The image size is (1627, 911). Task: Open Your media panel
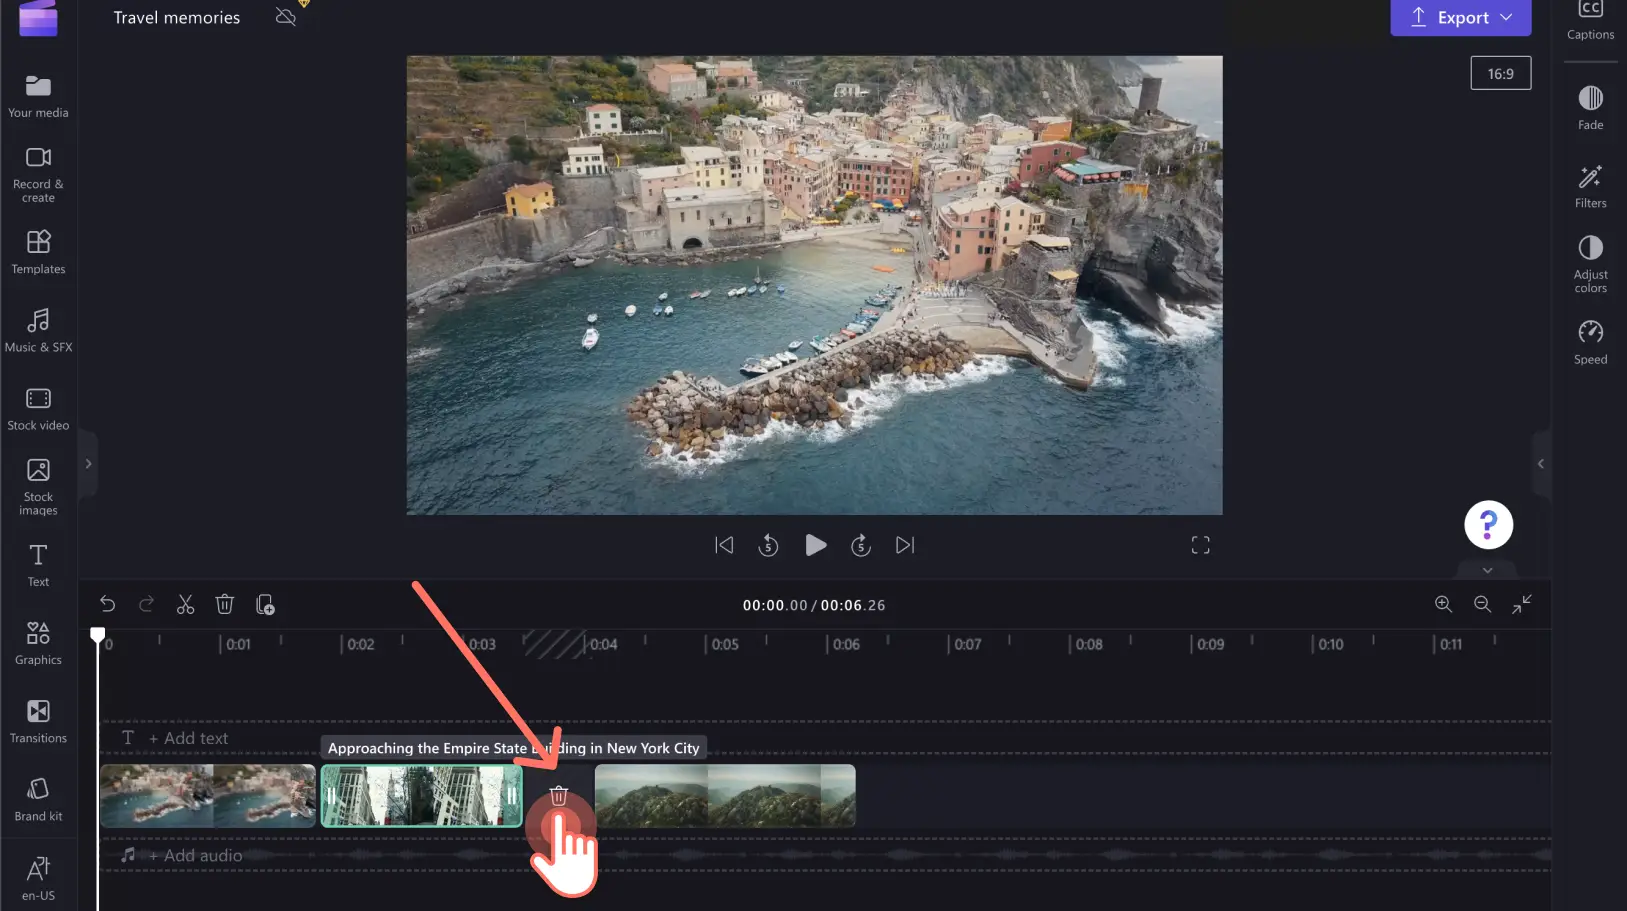click(x=38, y=97)
